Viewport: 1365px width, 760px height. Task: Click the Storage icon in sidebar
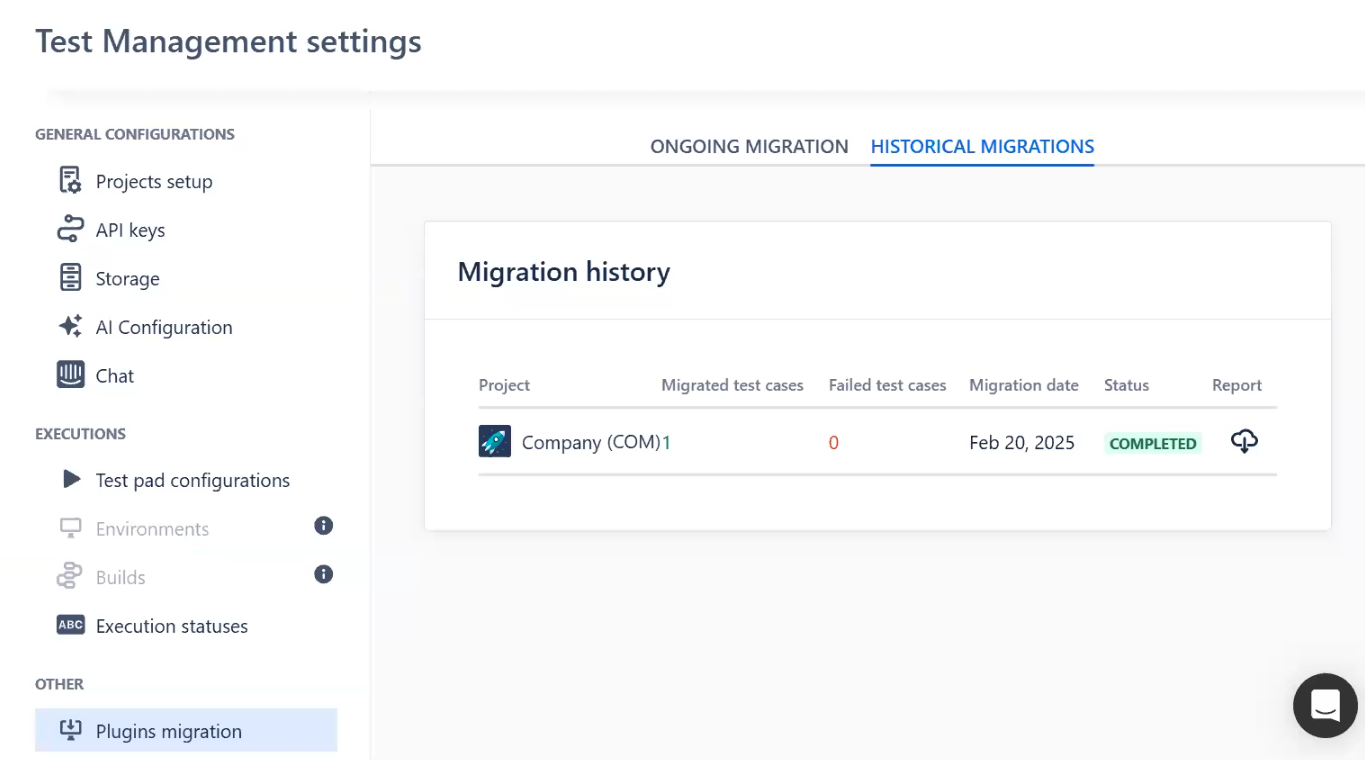(x=70, y=278)
